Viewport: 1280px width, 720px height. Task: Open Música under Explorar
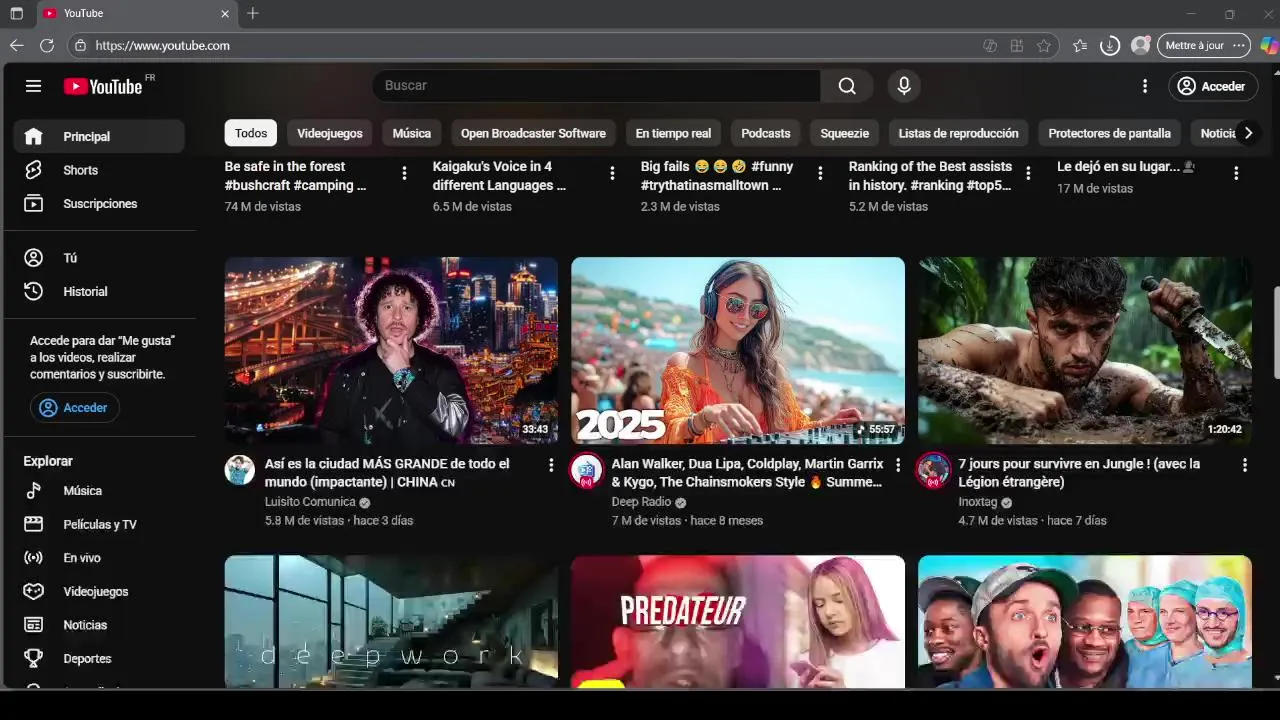(99, 490)
